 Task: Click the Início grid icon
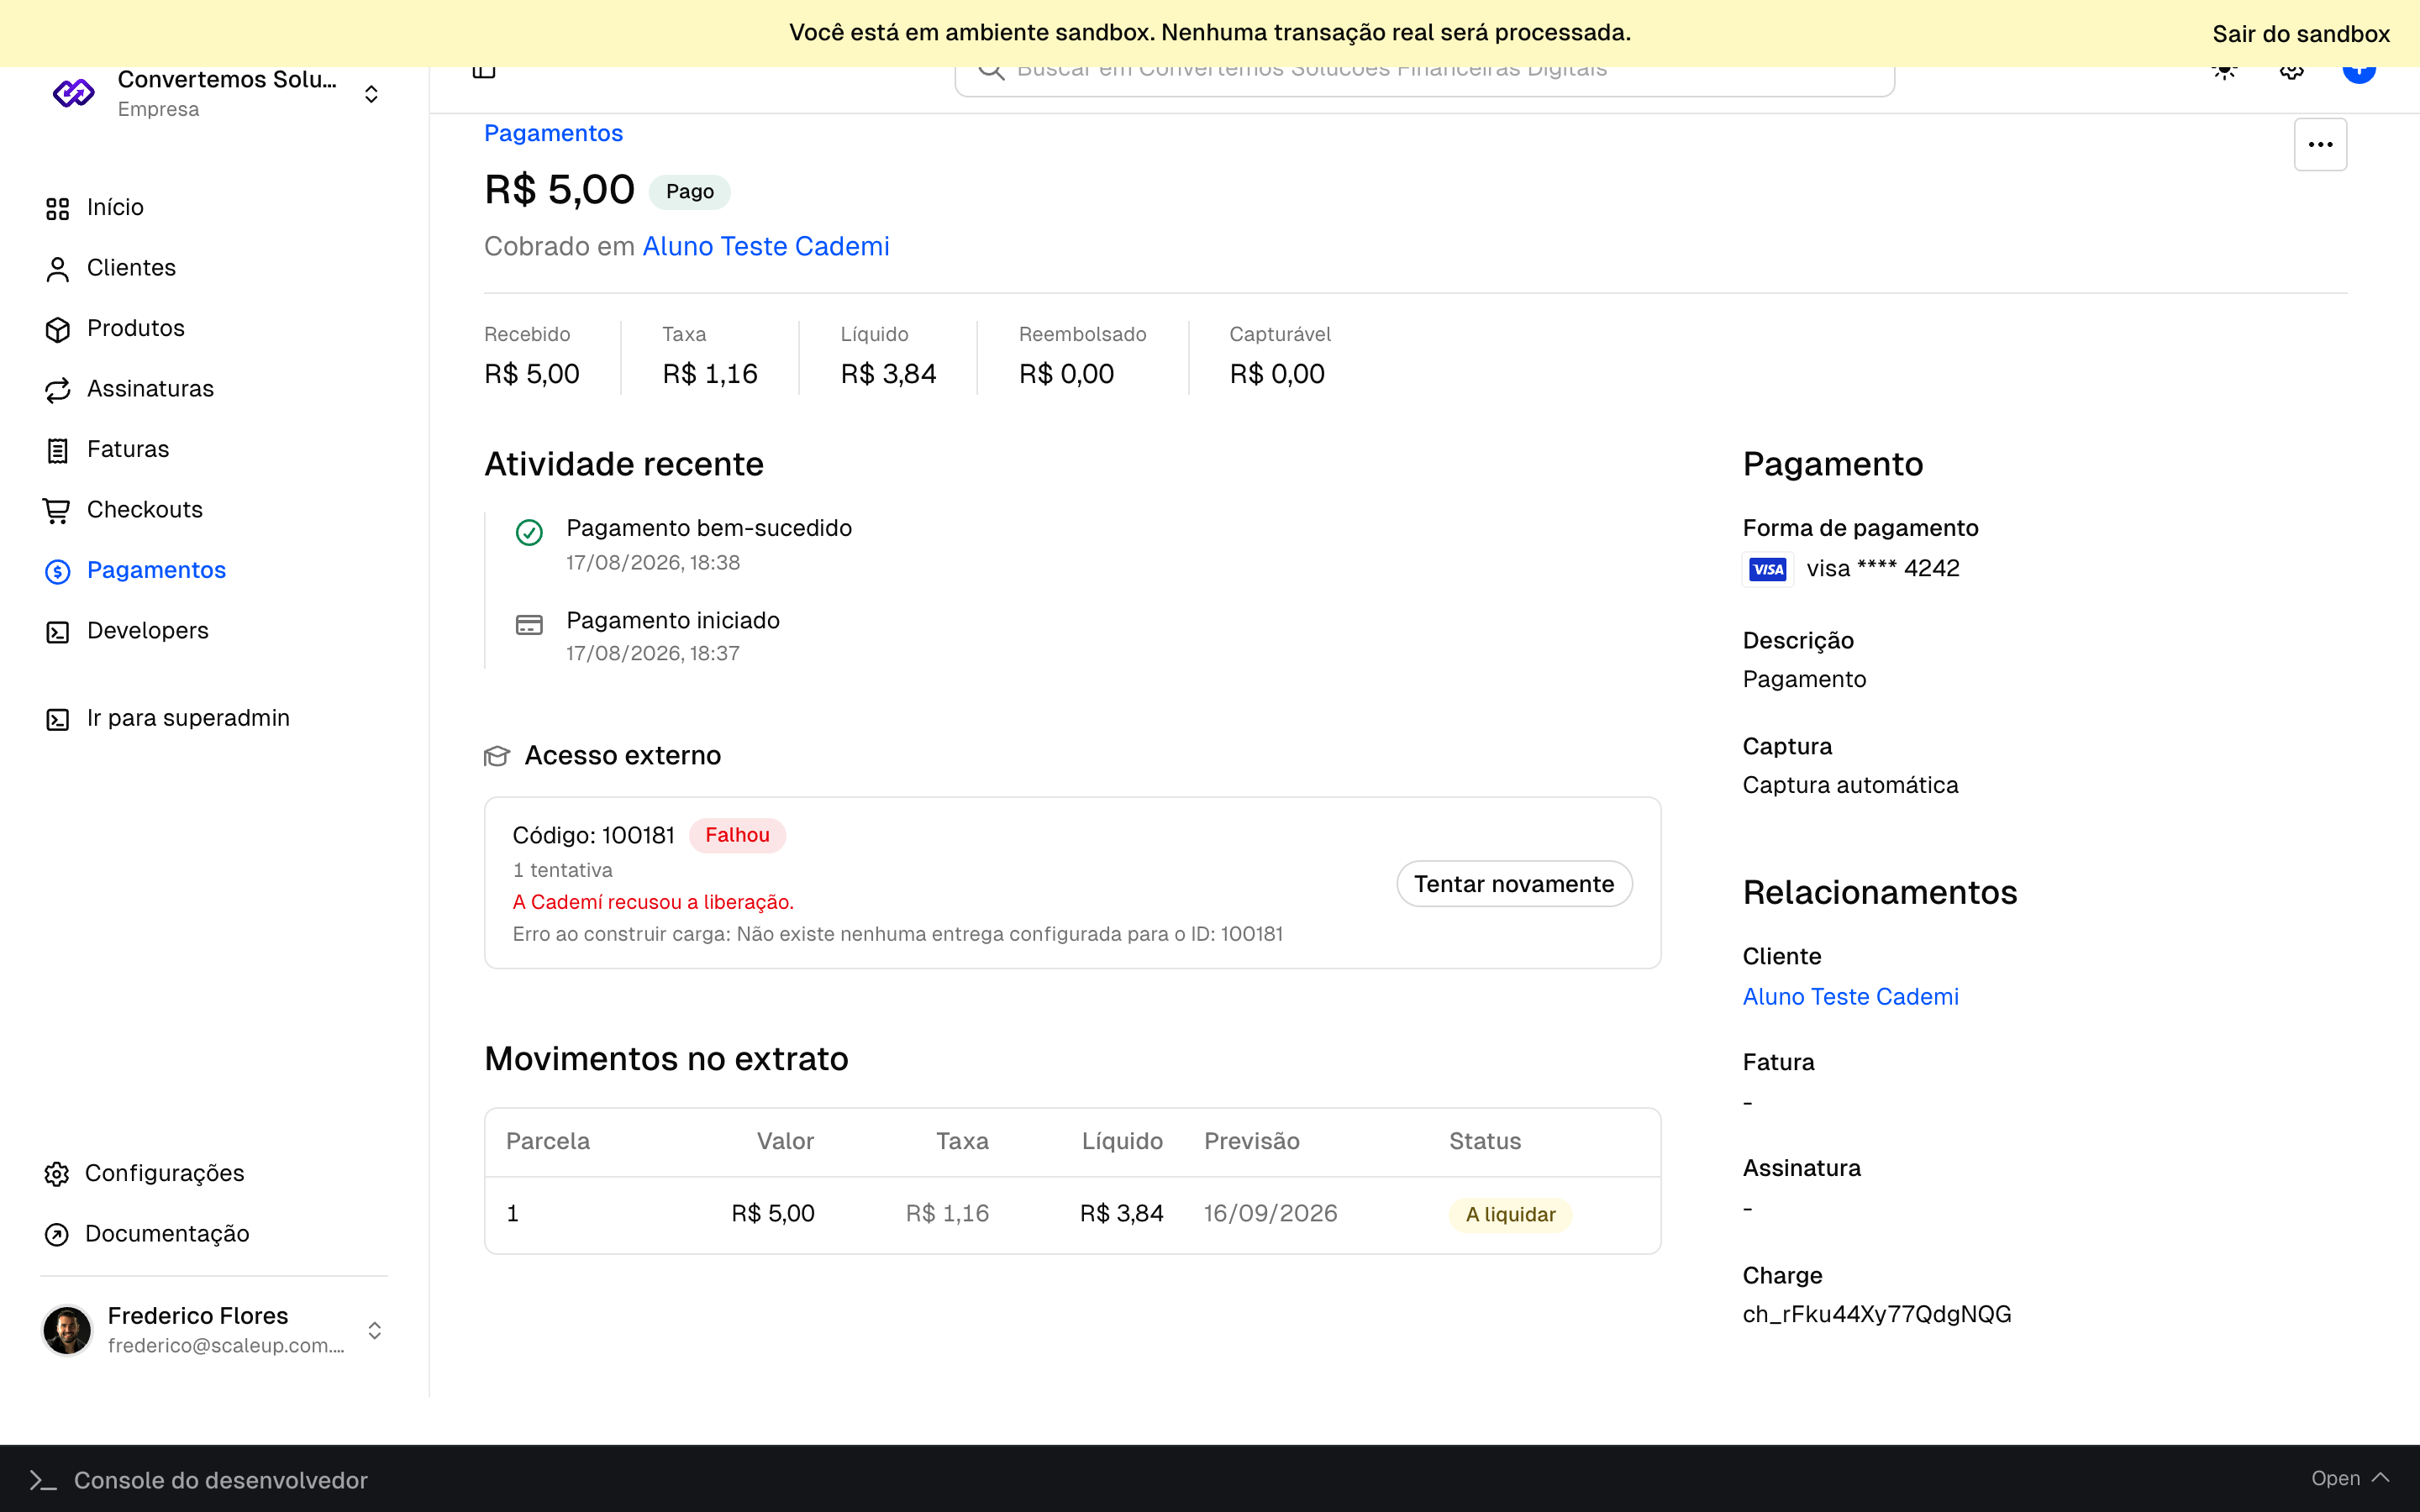pos(57,208)
